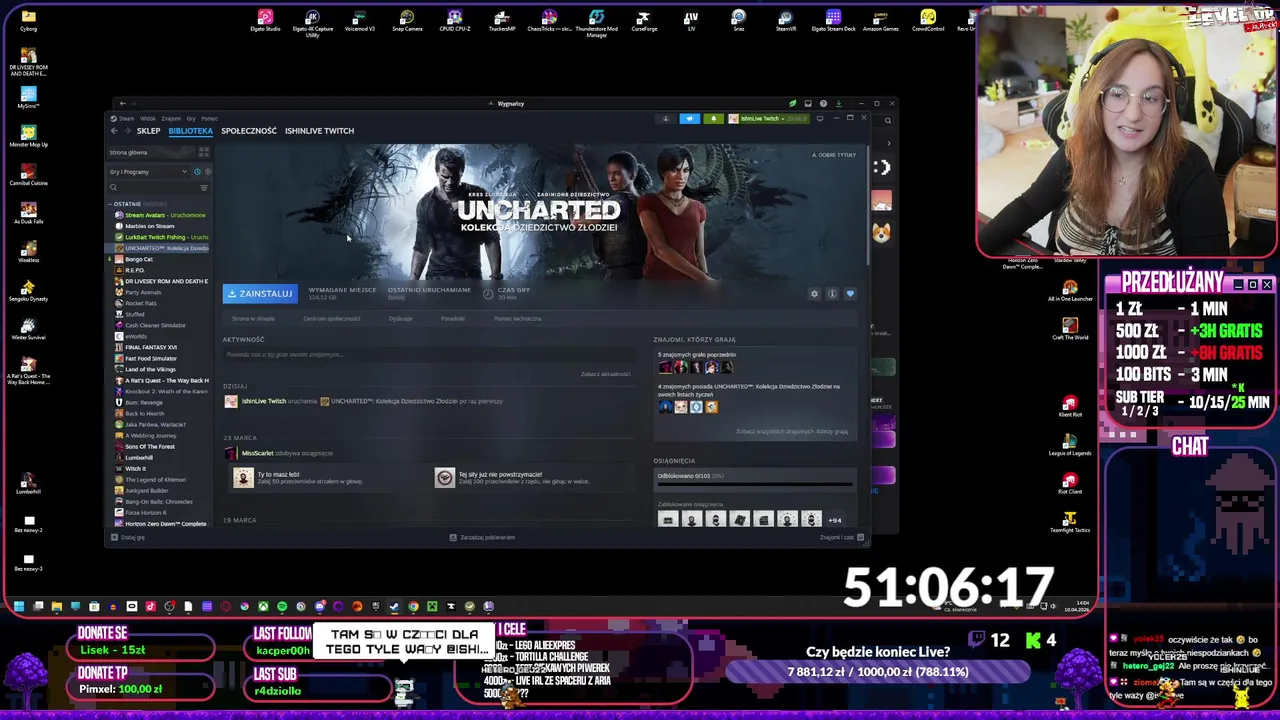Image resolution: width=1280 pixels, height=720 pixels.
Task: Open Steam announcements megaphone icon
Action: point(690,118)
